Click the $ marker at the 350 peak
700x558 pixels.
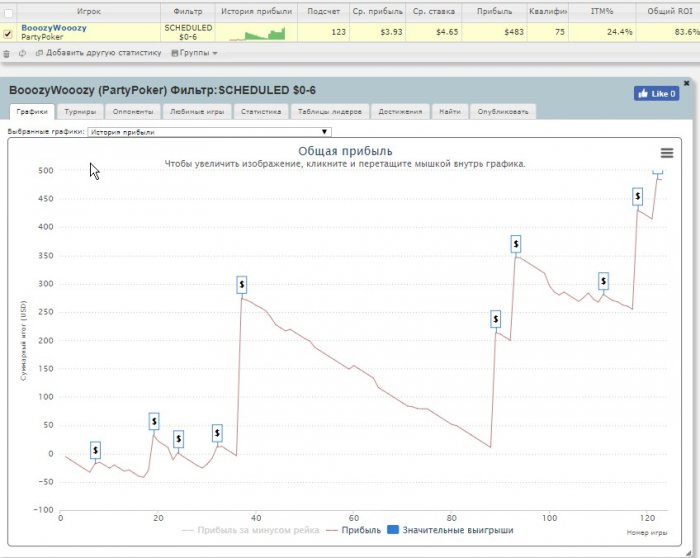(x=516, y=243)
